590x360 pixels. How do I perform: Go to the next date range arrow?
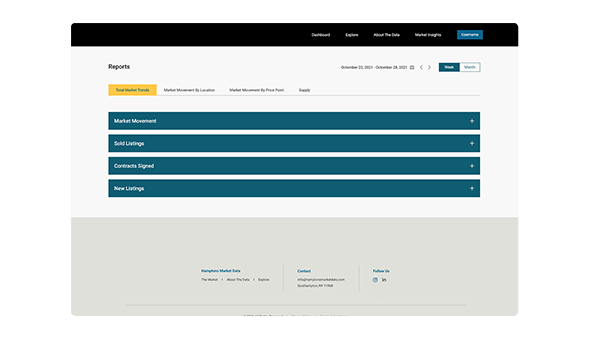tap(429, 67)
